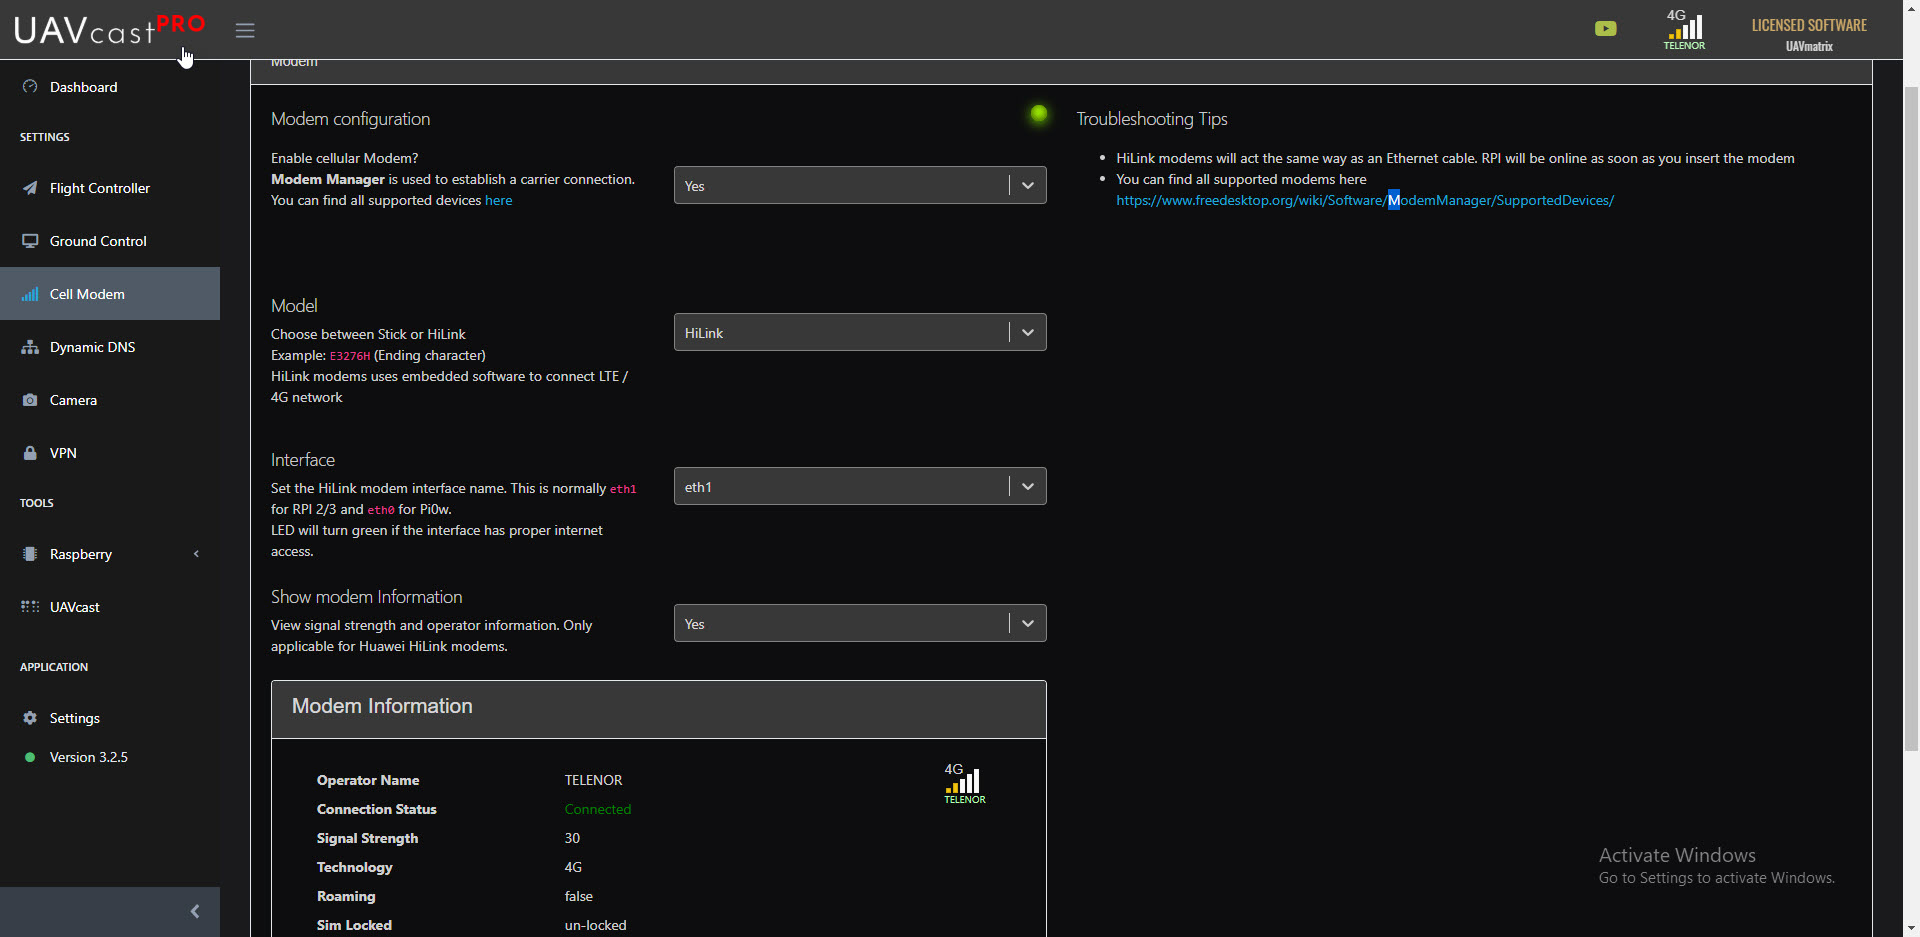This screenshot has height=937, width=1920.
Task: Click scrollbar down arrow
Action: (1911, 928)
